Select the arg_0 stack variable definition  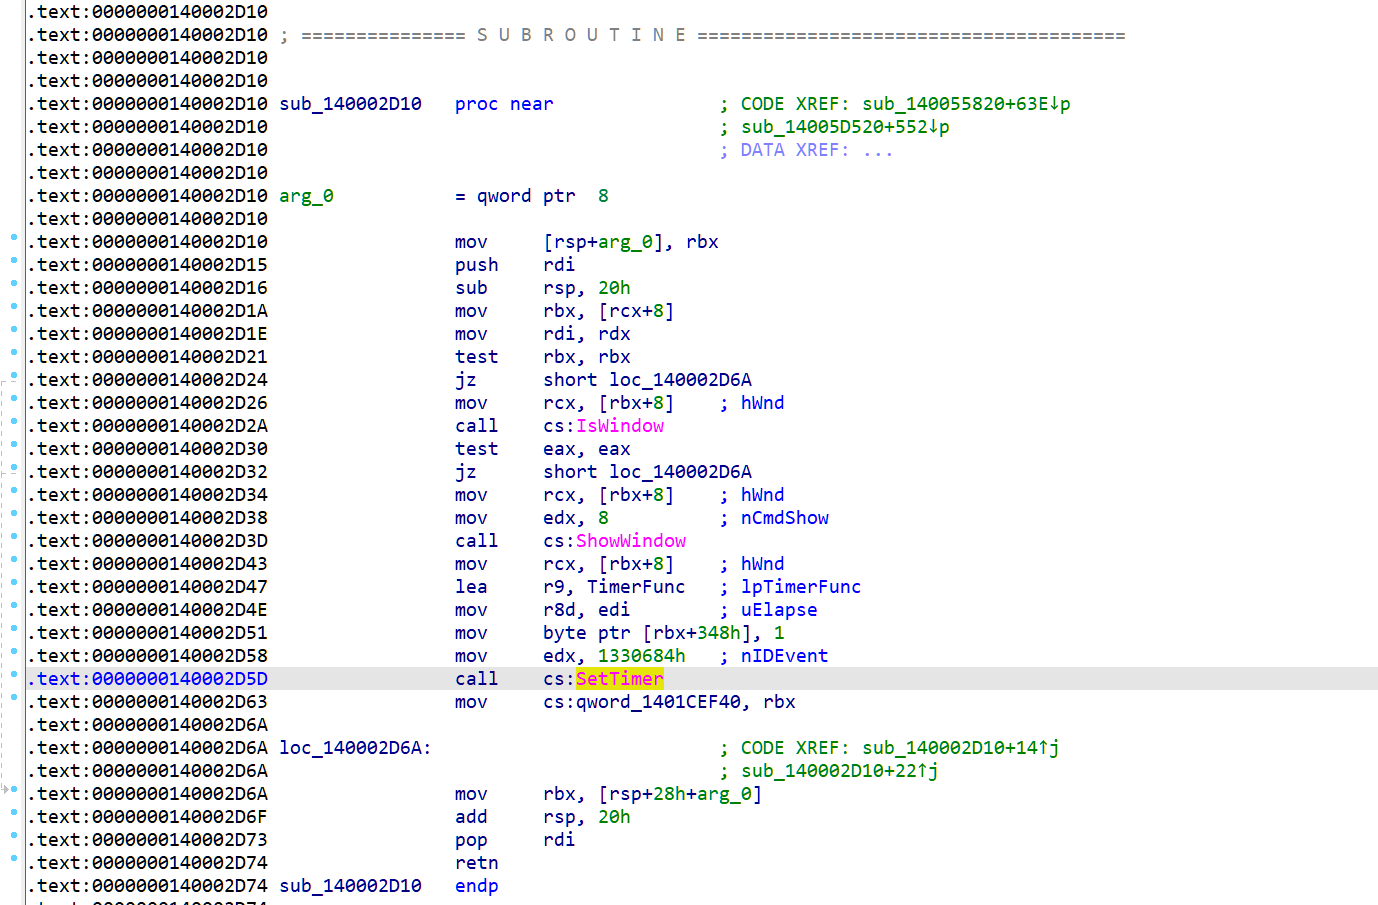click(x=306, y=196)
